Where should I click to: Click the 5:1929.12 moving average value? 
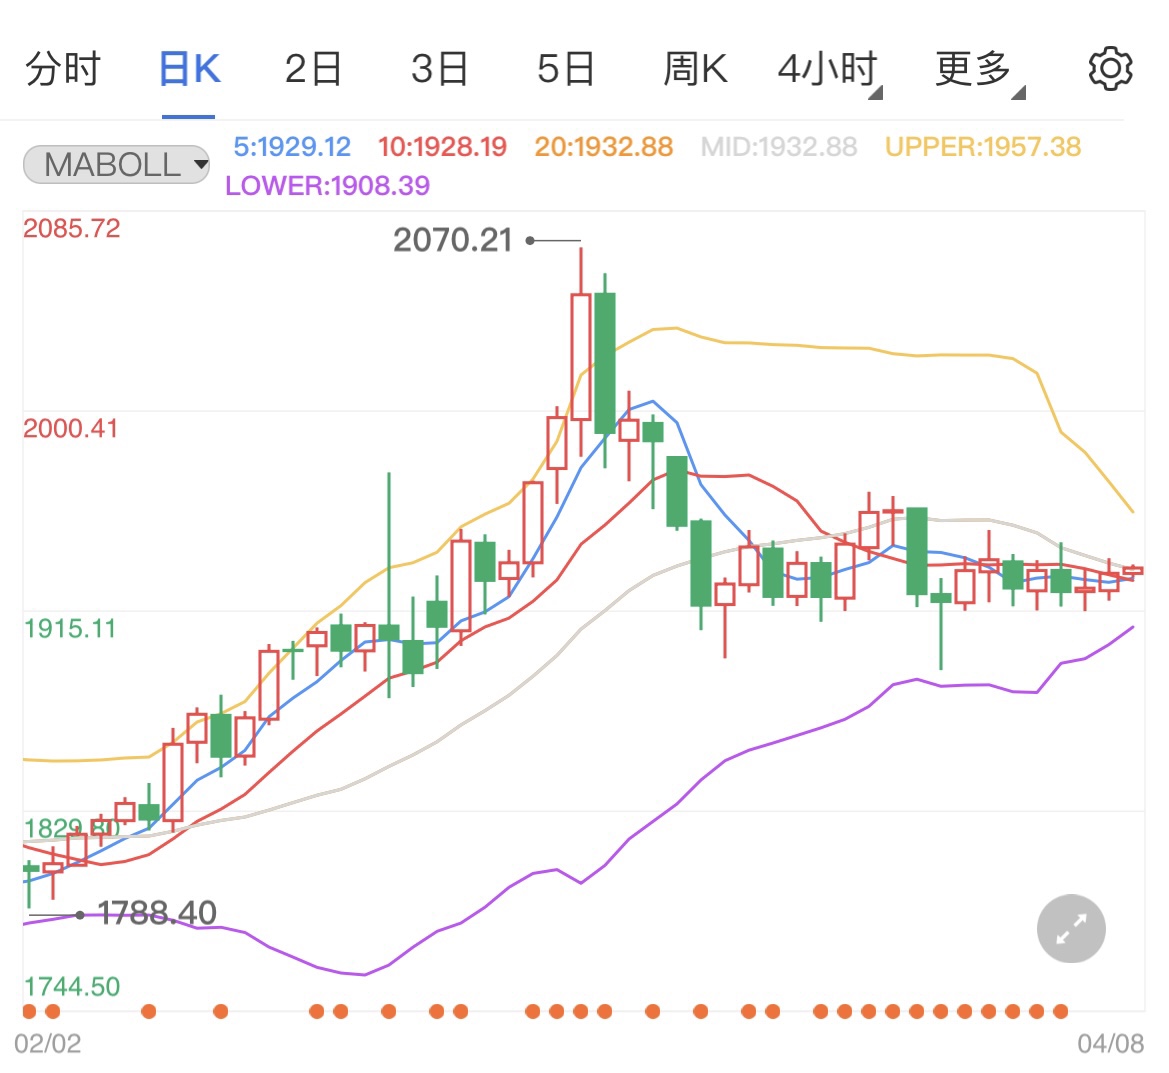[292, 147]
